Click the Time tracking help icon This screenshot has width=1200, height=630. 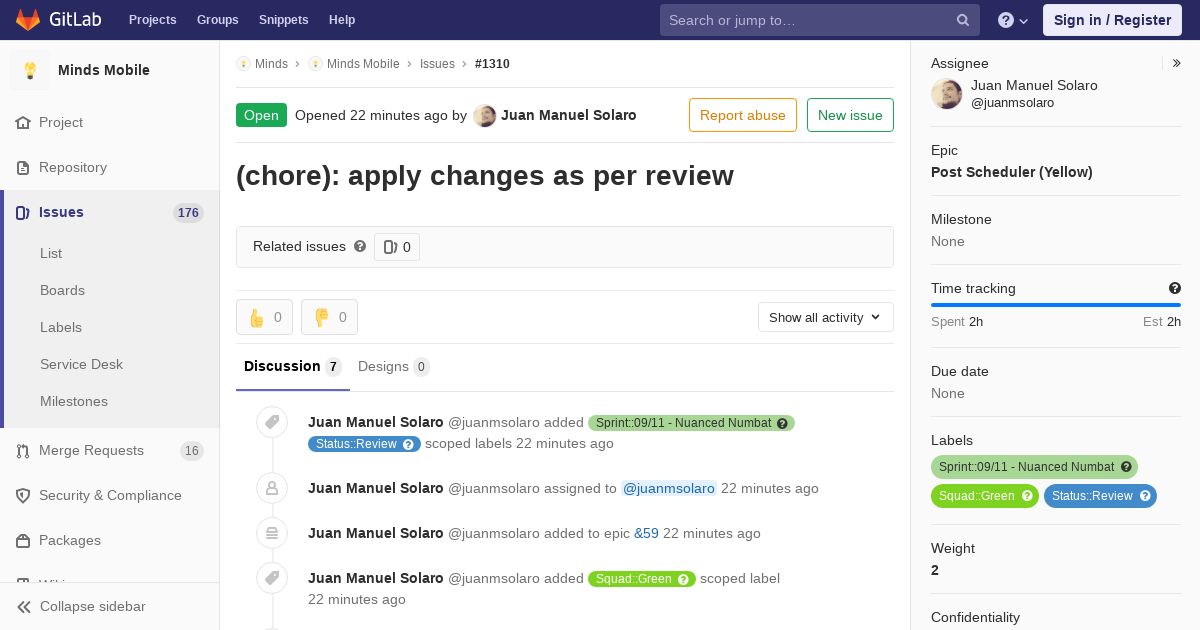point(1175,288)
